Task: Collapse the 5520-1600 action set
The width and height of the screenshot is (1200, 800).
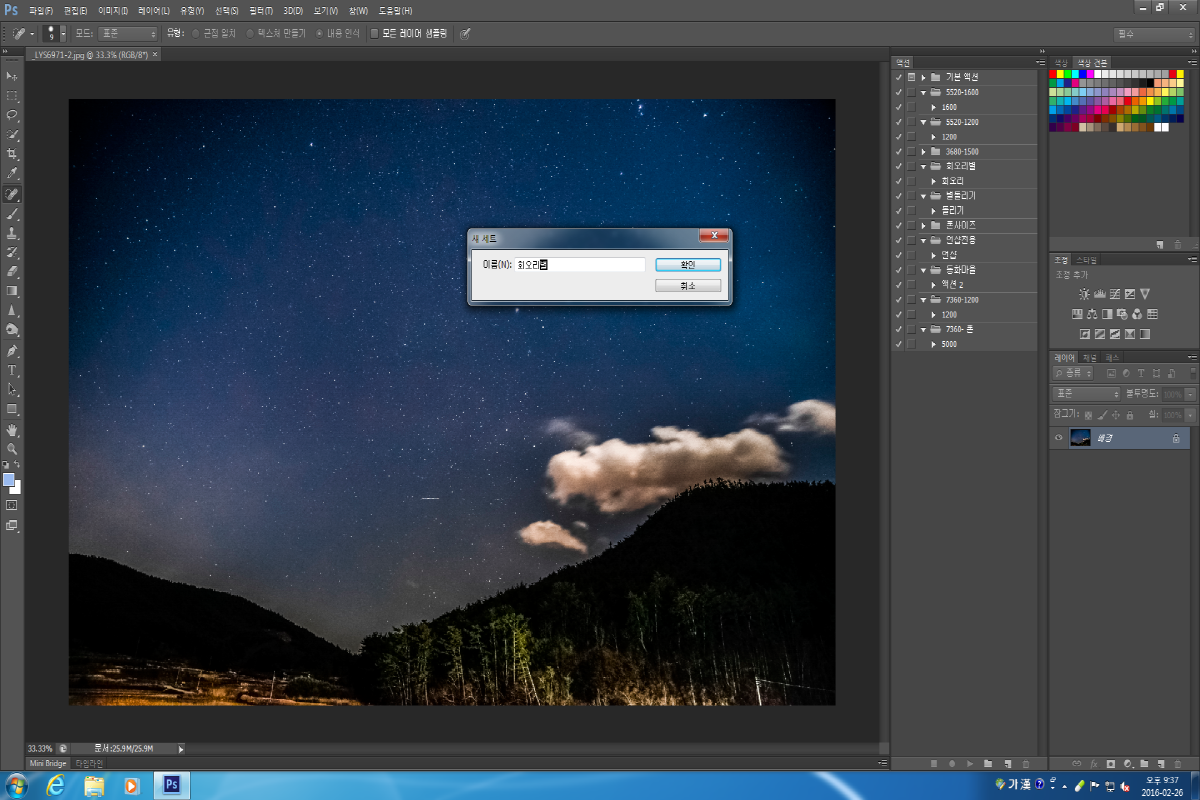Action: pos(923,92)
